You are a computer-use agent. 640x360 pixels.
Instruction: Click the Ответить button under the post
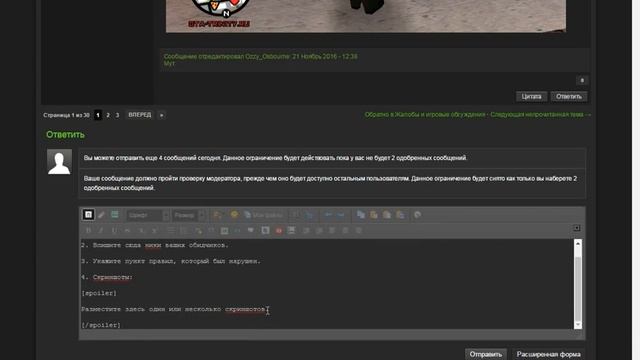pyautogui.click(x=569, y=97)
